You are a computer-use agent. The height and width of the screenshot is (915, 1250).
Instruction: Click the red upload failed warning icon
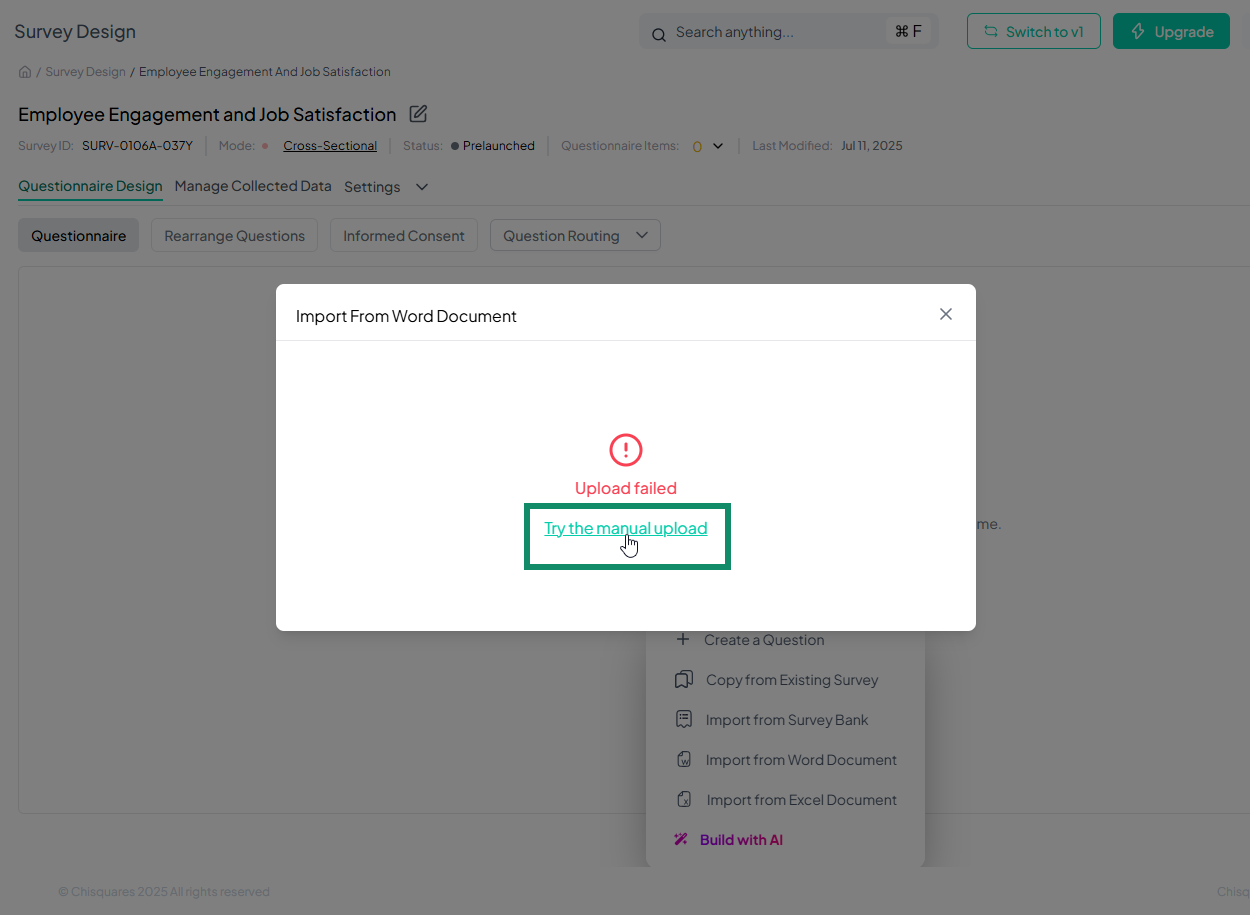click(x=626, y=450)
